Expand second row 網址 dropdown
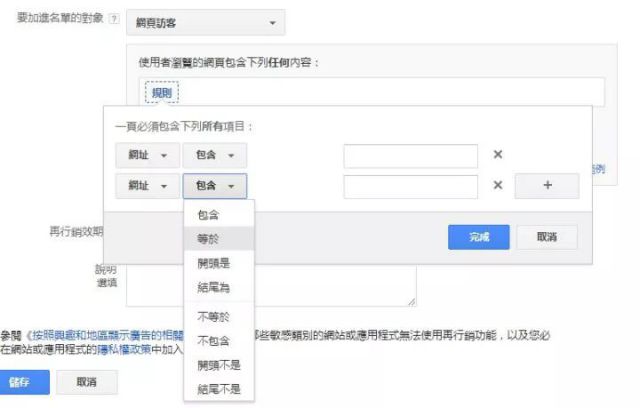The image size is (640, 408). [147, 186]
